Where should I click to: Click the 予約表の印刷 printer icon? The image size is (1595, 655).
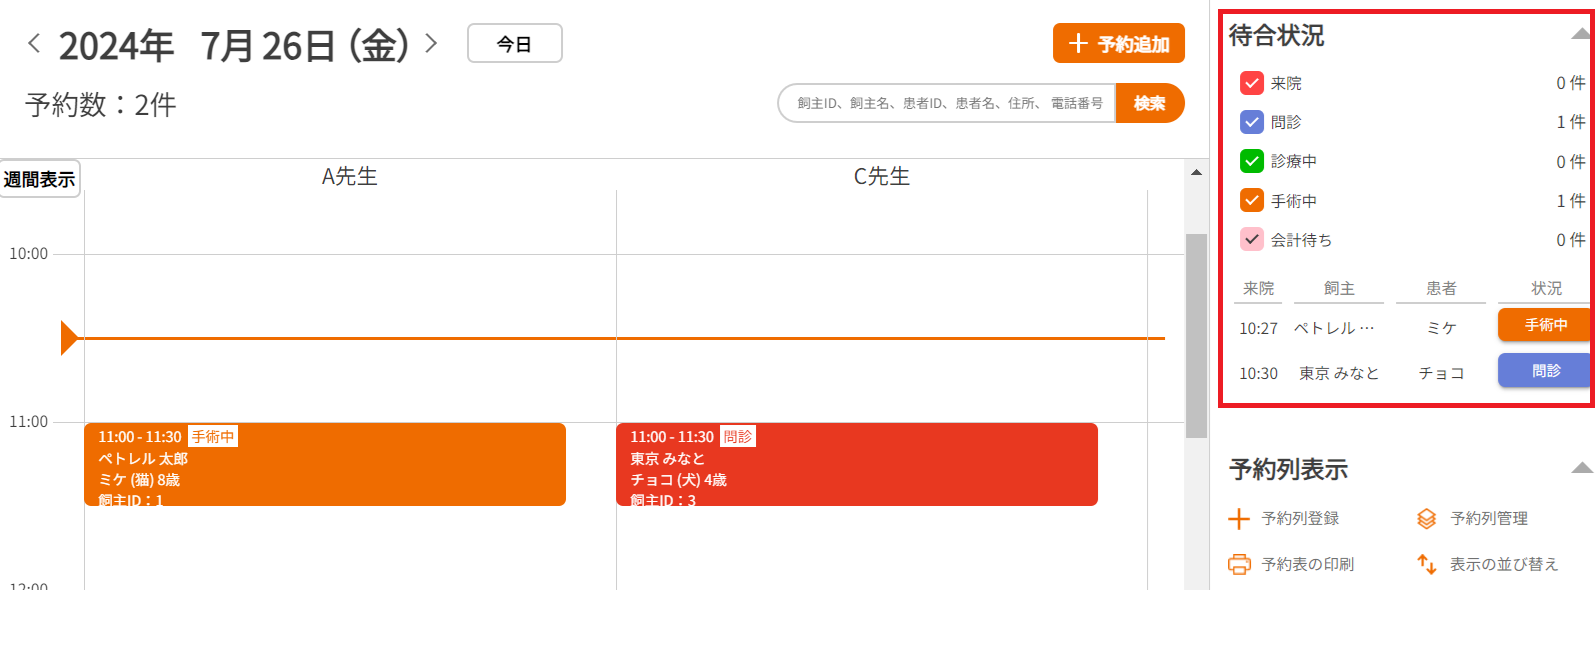(1239, 564)
